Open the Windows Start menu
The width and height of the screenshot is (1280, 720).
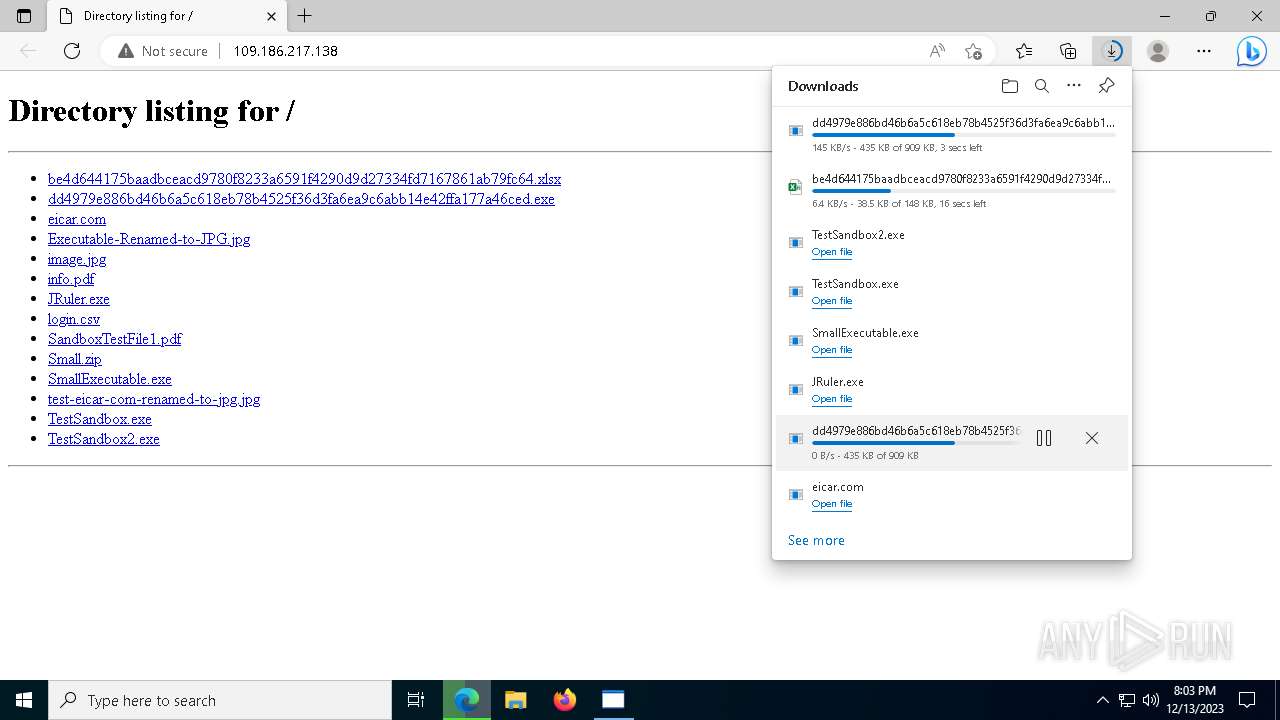[x=24, y=700]
